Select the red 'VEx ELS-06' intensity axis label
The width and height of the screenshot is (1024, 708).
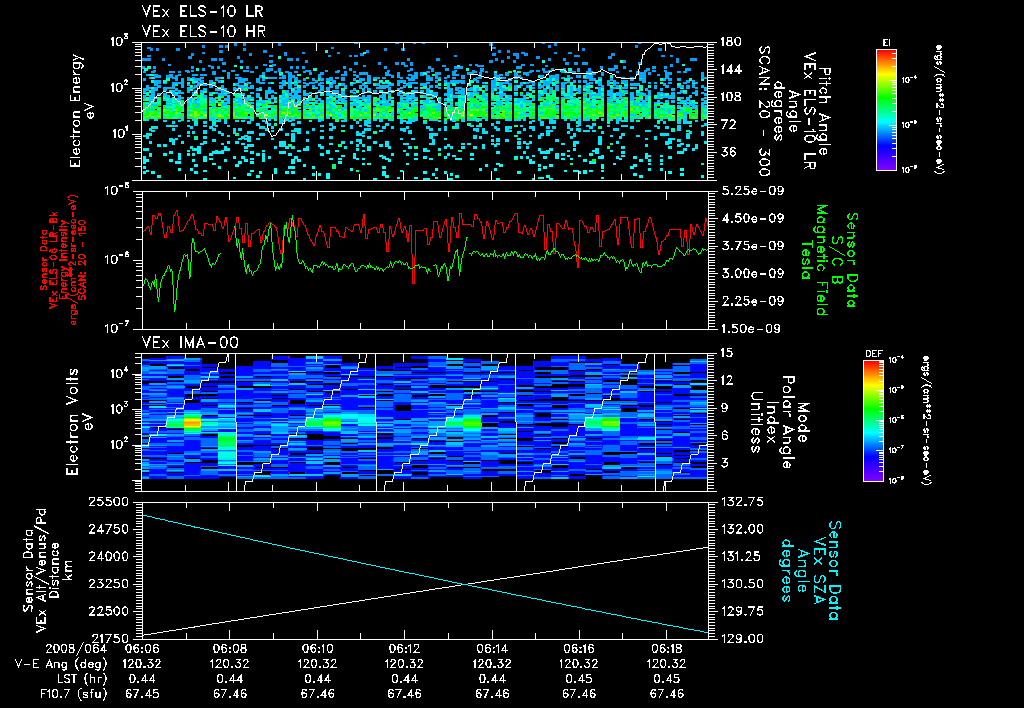pyautogui.click(x=63, y=260)
